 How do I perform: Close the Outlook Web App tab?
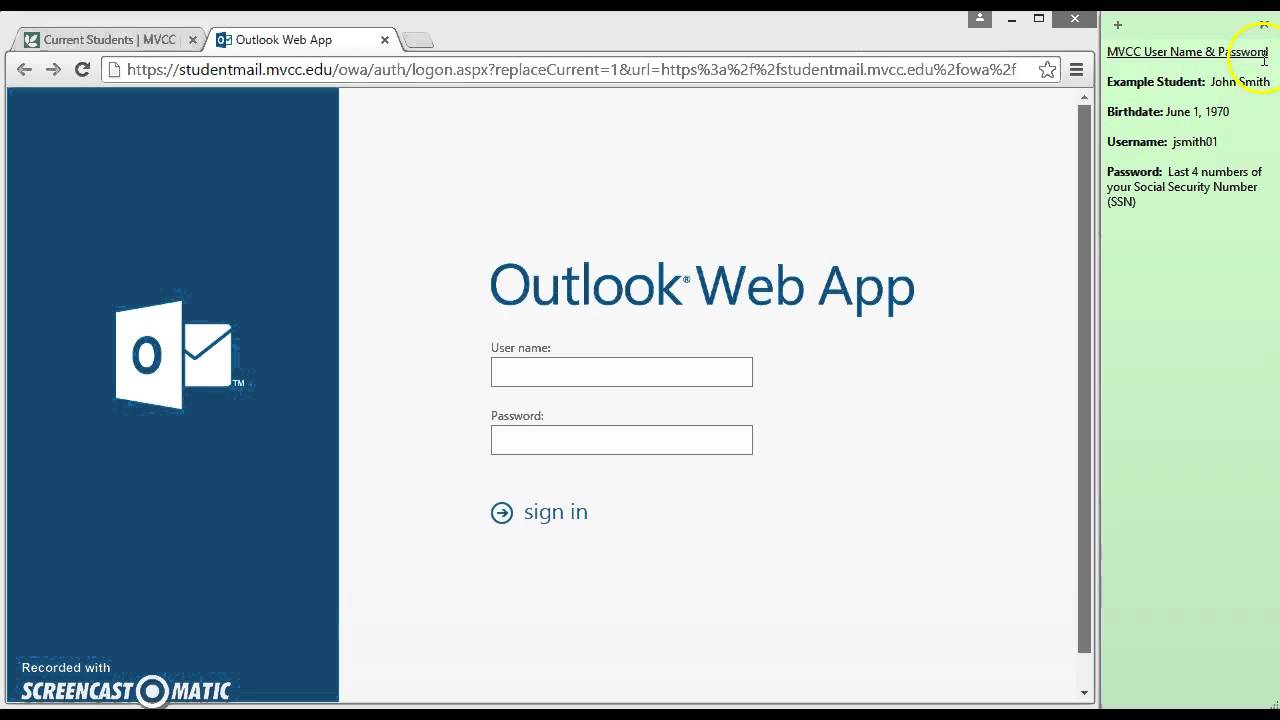[x=385, y=40]
